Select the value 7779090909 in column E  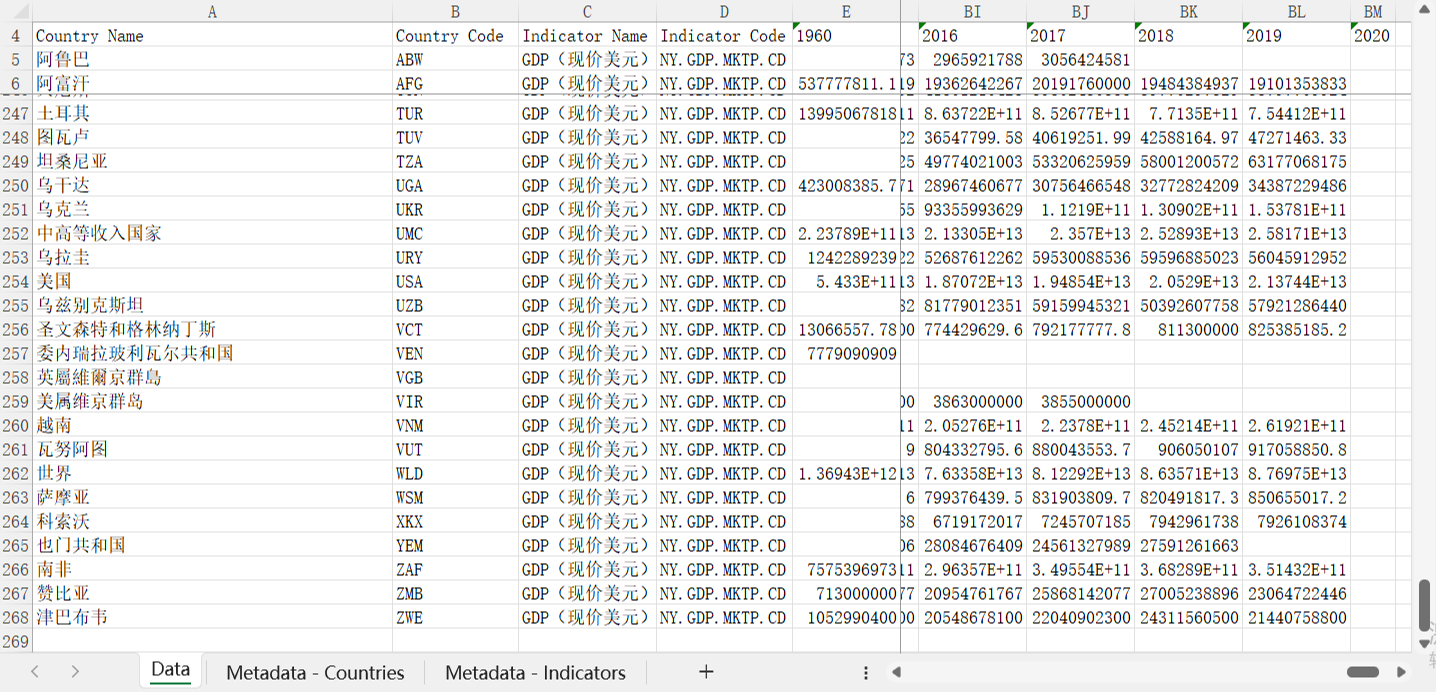tap(846, 354)
